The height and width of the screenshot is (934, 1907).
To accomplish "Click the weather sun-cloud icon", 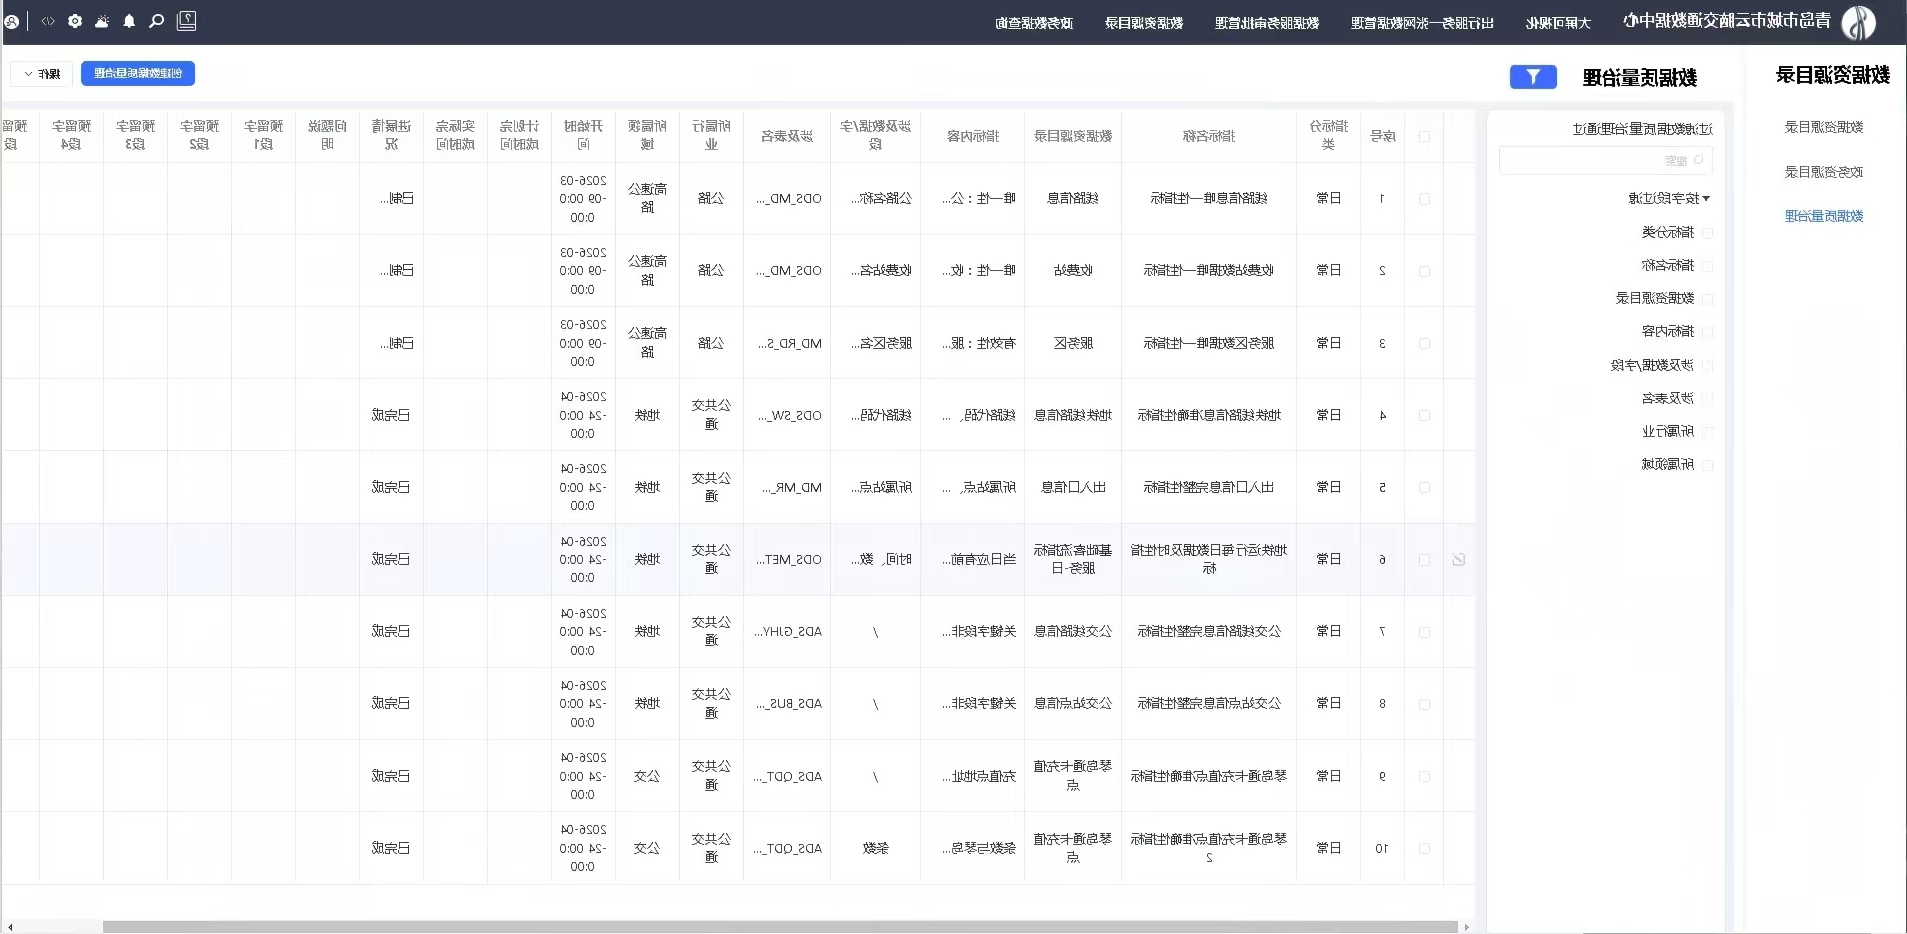I will [102, 21].
